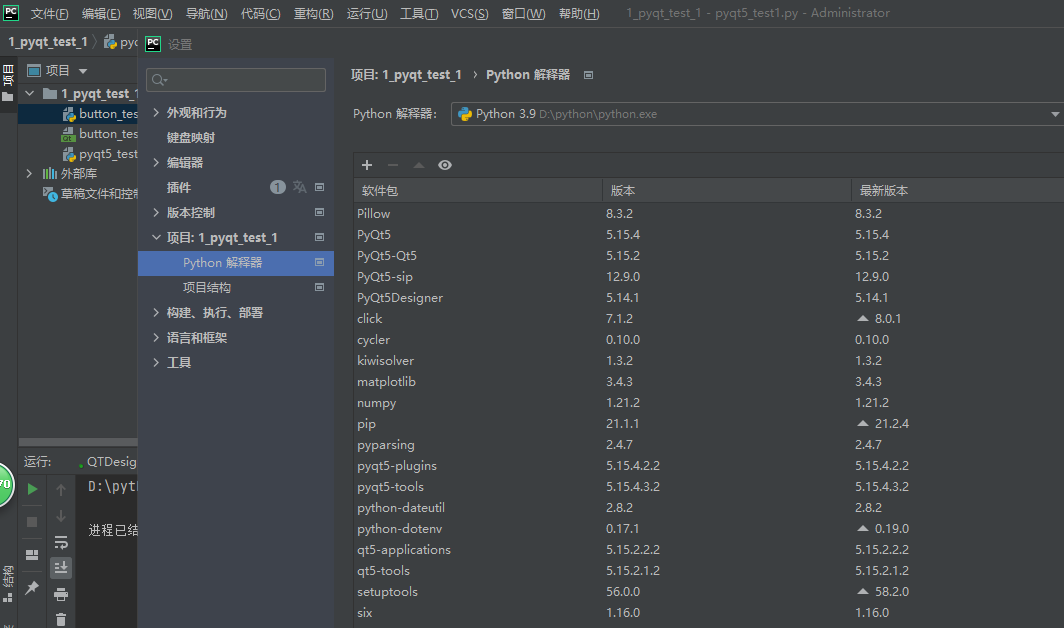Click the add package plus icon
This screenshot has height=628, width=1064.
pos(367,165)
